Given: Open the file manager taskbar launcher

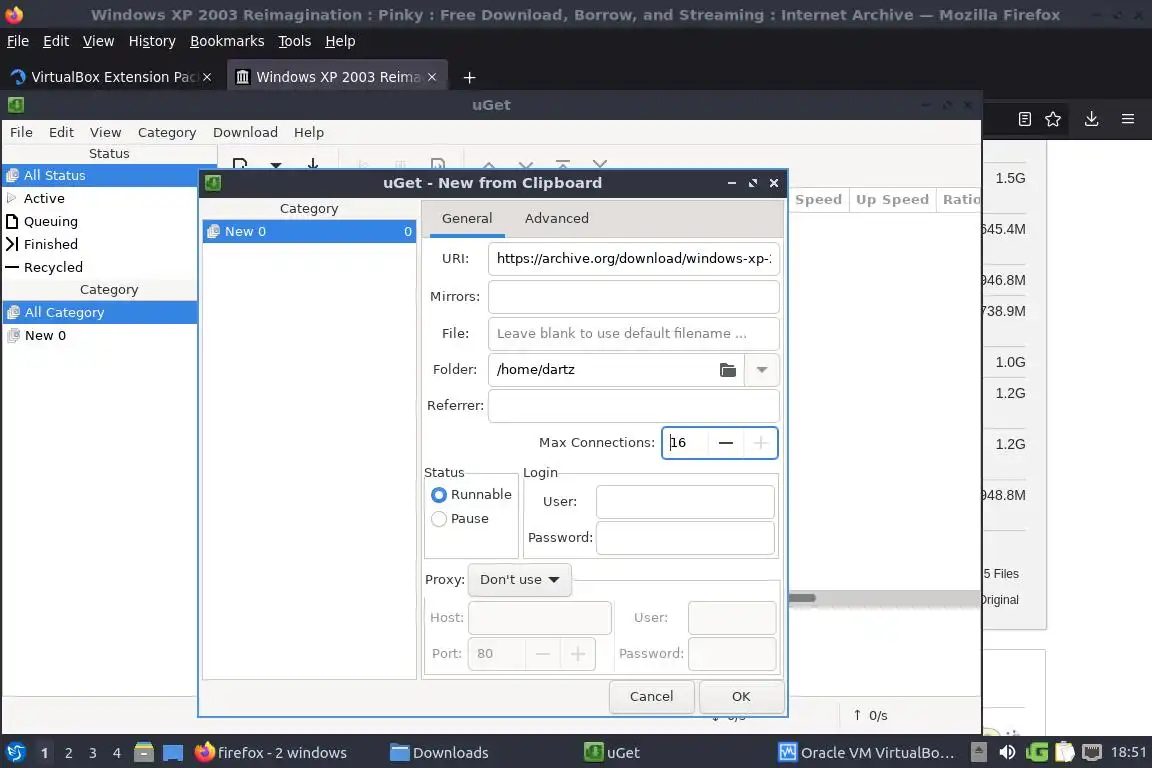Looking at the screenshot, I should (x=144, y=753).
